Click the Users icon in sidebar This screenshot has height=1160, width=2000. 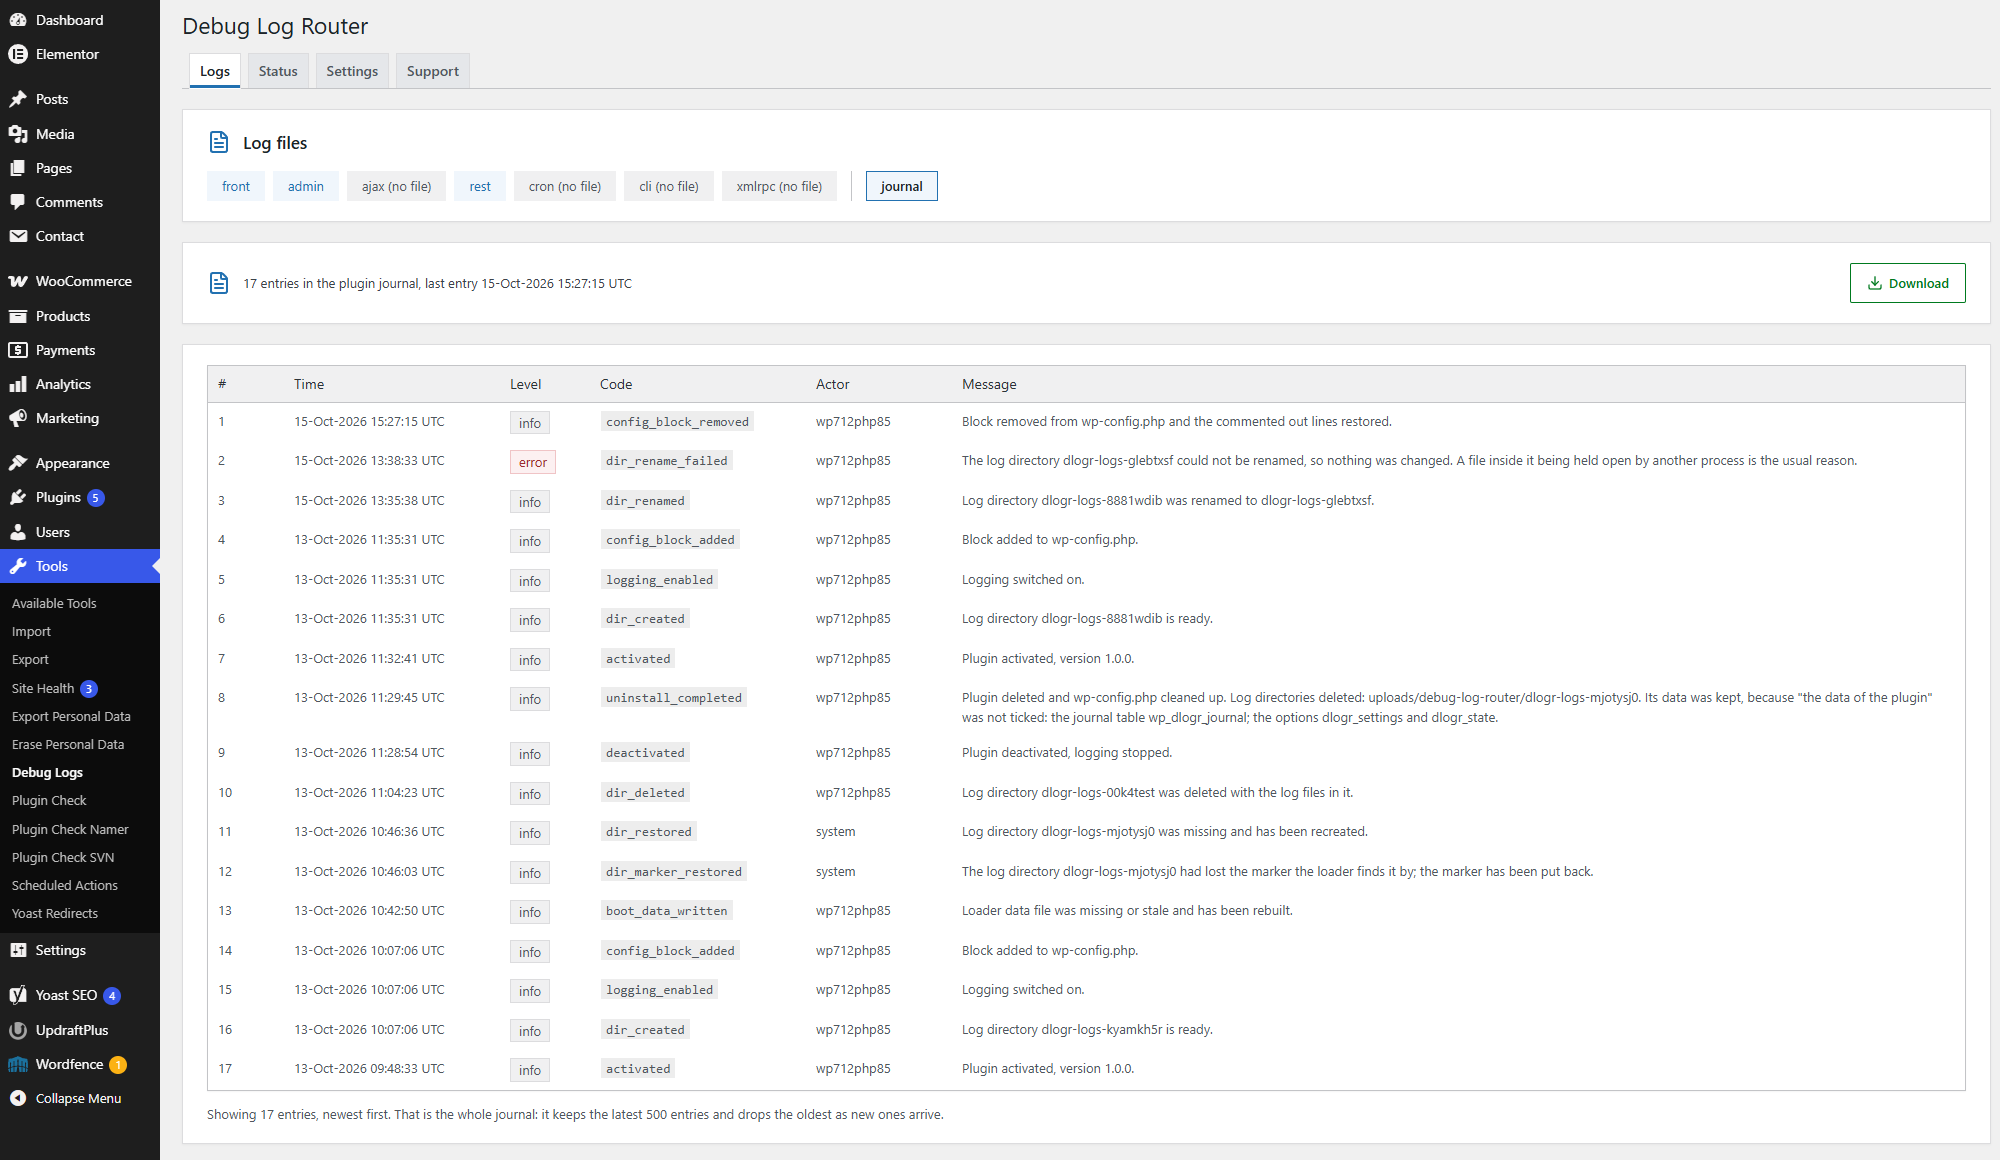point(18,532)
